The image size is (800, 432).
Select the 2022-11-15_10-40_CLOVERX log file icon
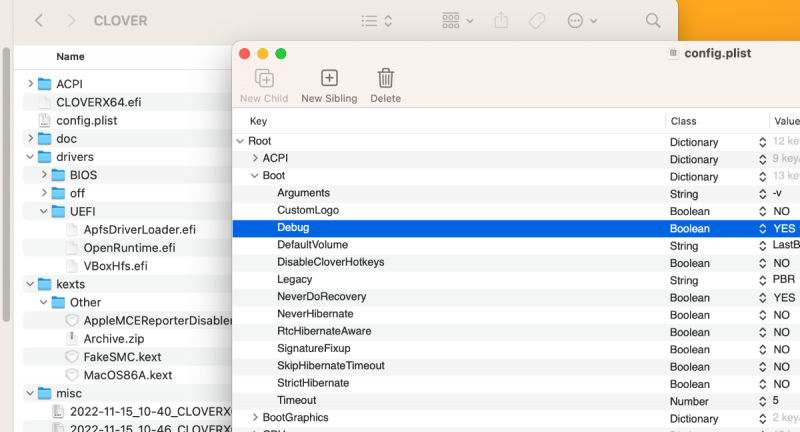click(x=59, y=412)
